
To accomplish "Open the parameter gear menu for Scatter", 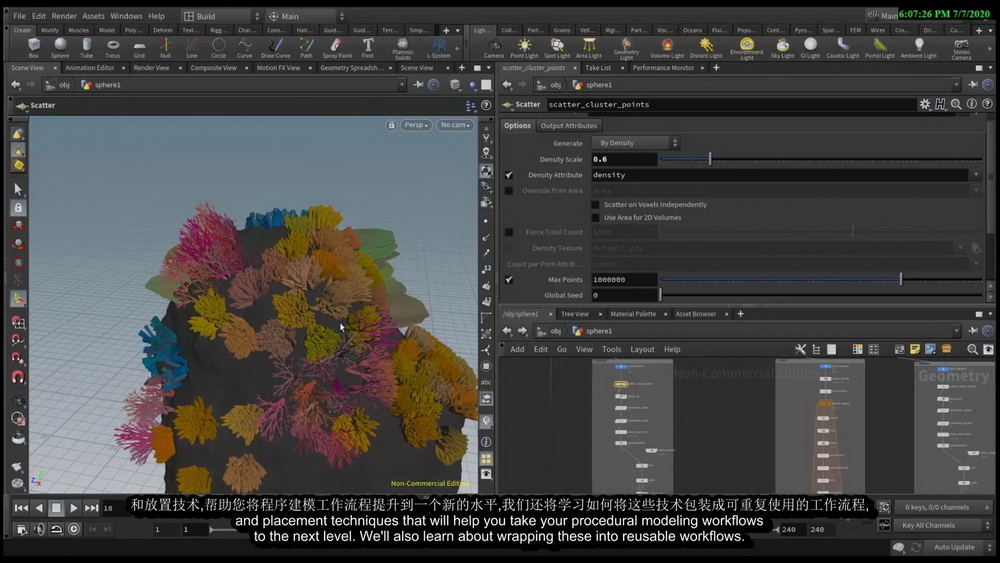I will [925, 104].
